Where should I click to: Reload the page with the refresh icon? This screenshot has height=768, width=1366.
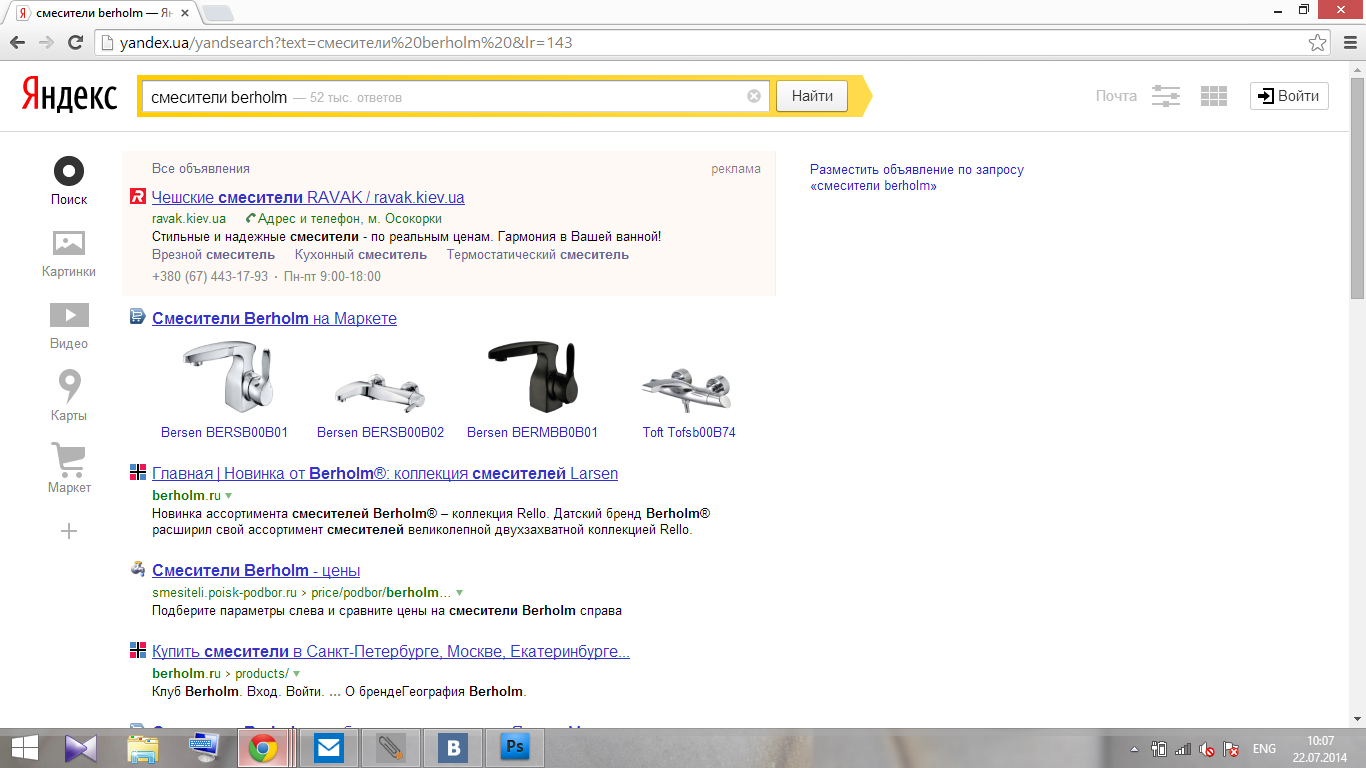point(75,43)
